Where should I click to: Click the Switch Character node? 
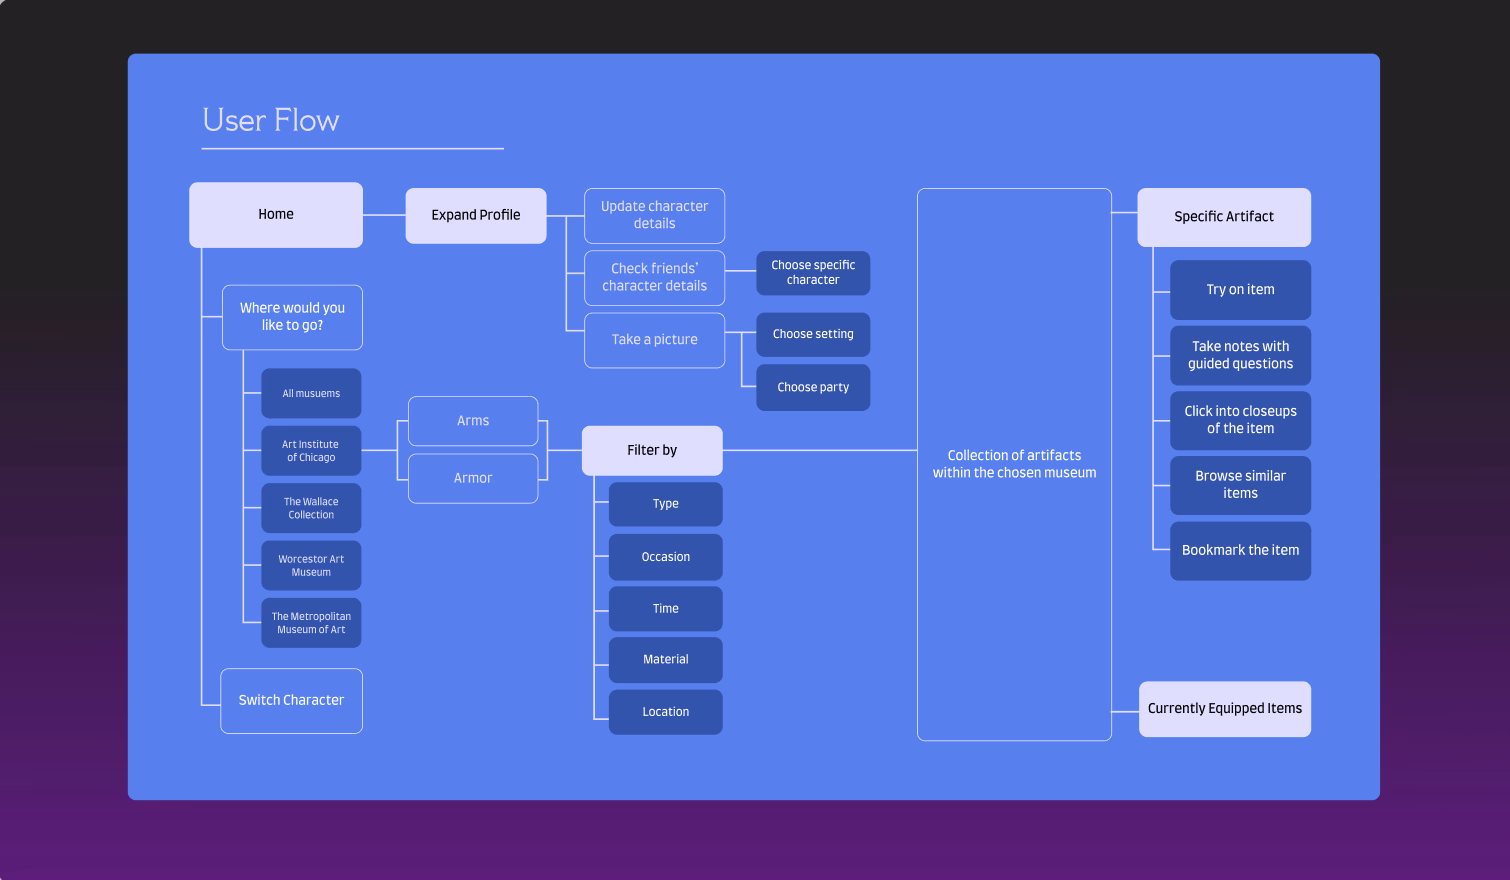click(291, 700)
